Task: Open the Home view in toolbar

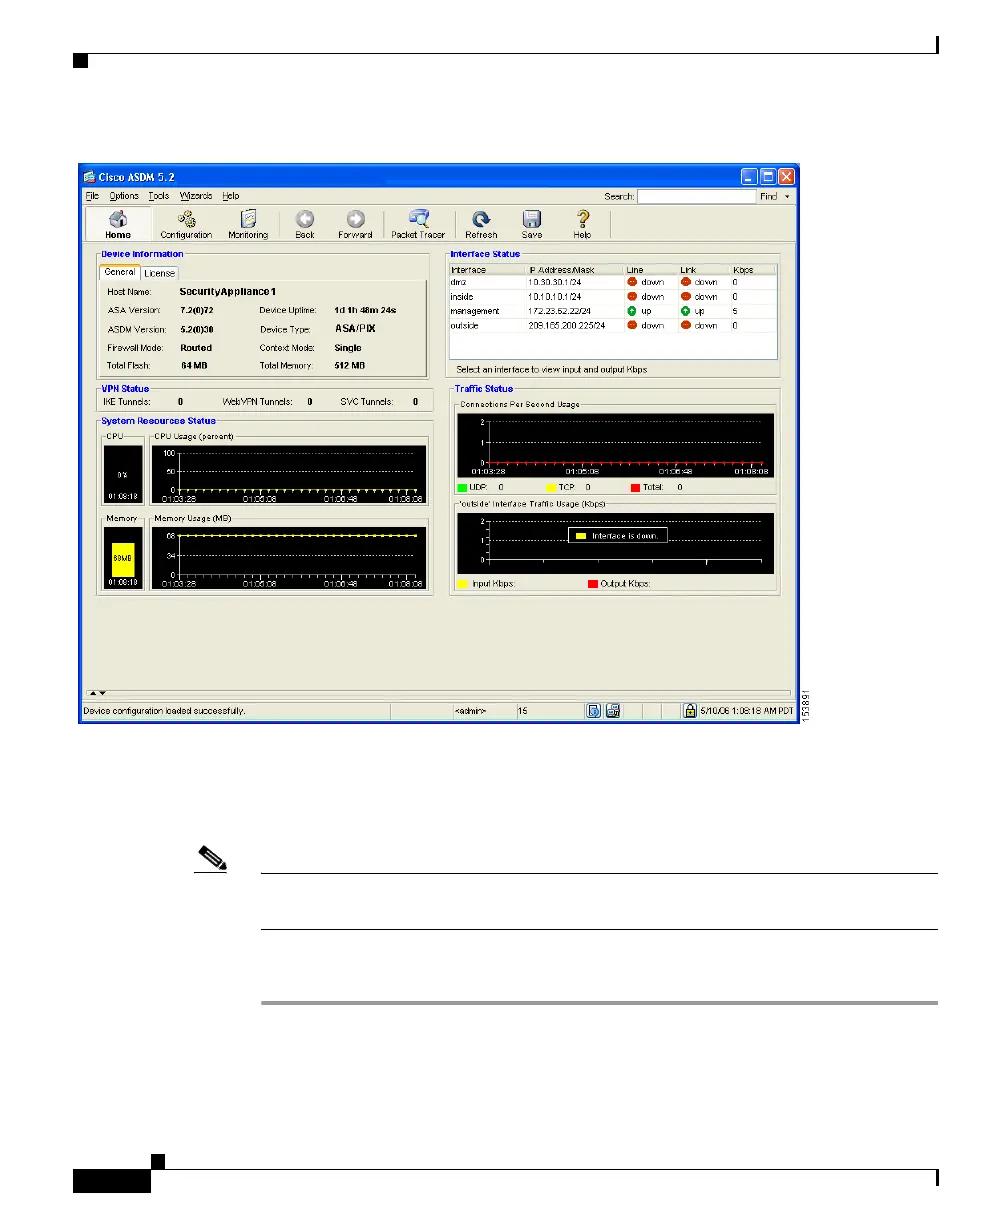Action: (x=118, y=224)
